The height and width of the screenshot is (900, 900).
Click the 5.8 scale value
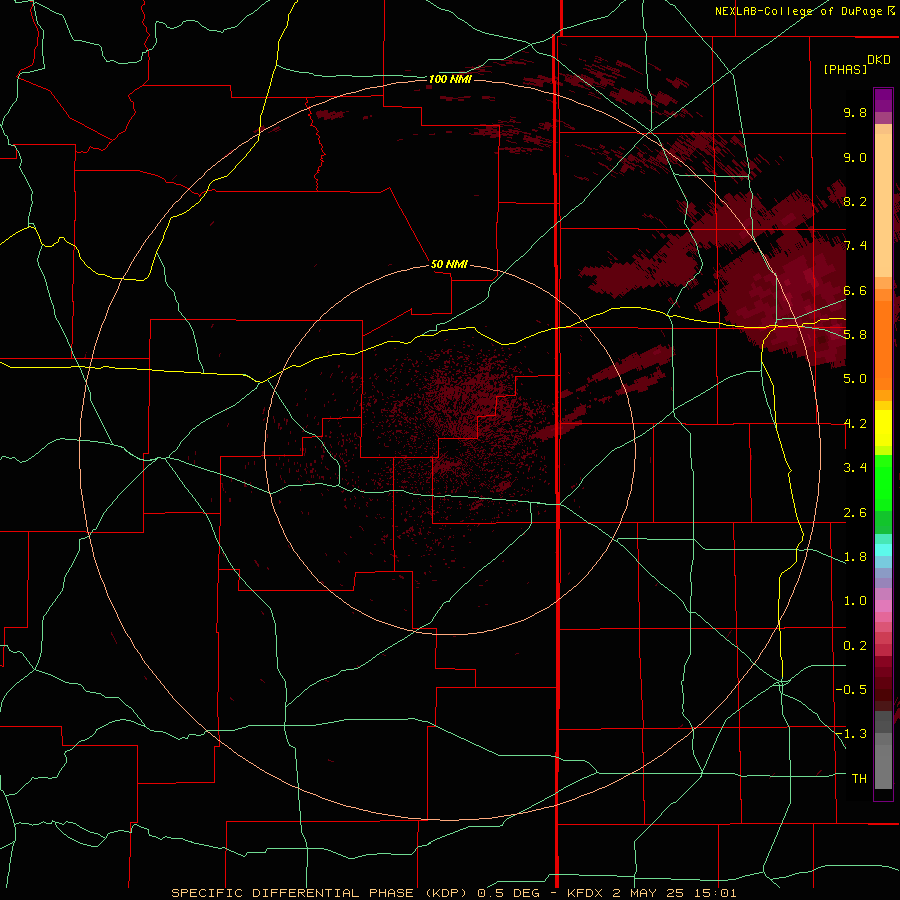coord(855,335)
